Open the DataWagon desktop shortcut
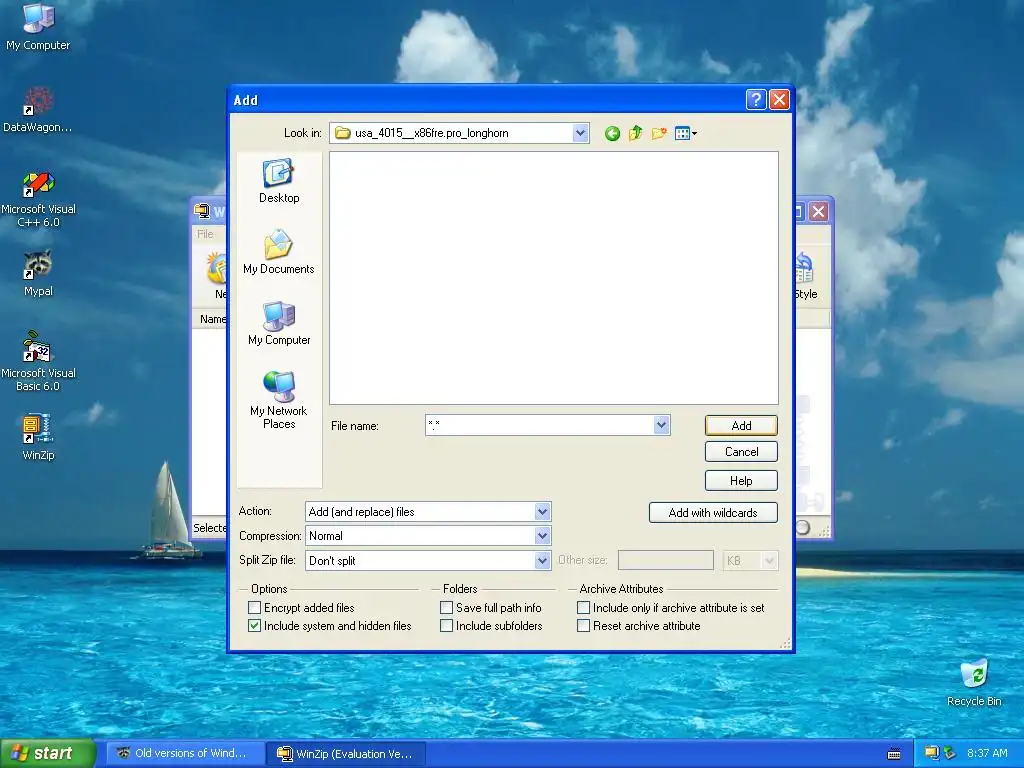The width and height of the screenshot is (1024, 768). [38, 110]
